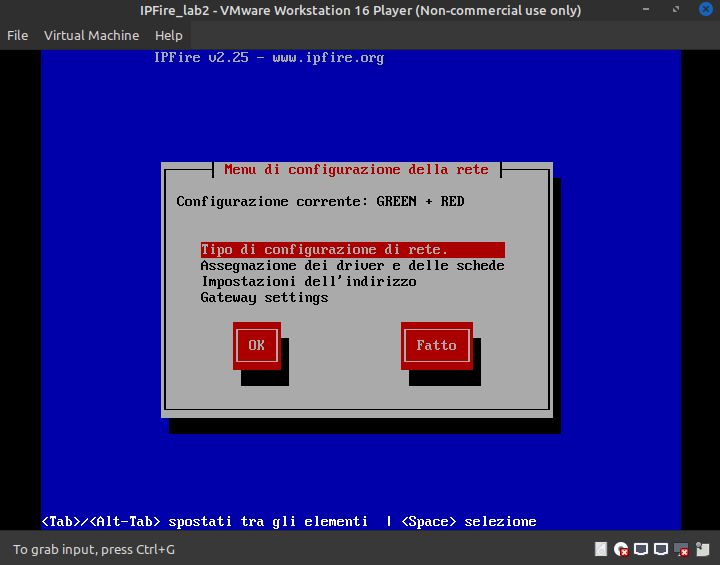Screen dimensions: 720x565
Task: Click the disconnected display device icon
Action: [681, 549]
